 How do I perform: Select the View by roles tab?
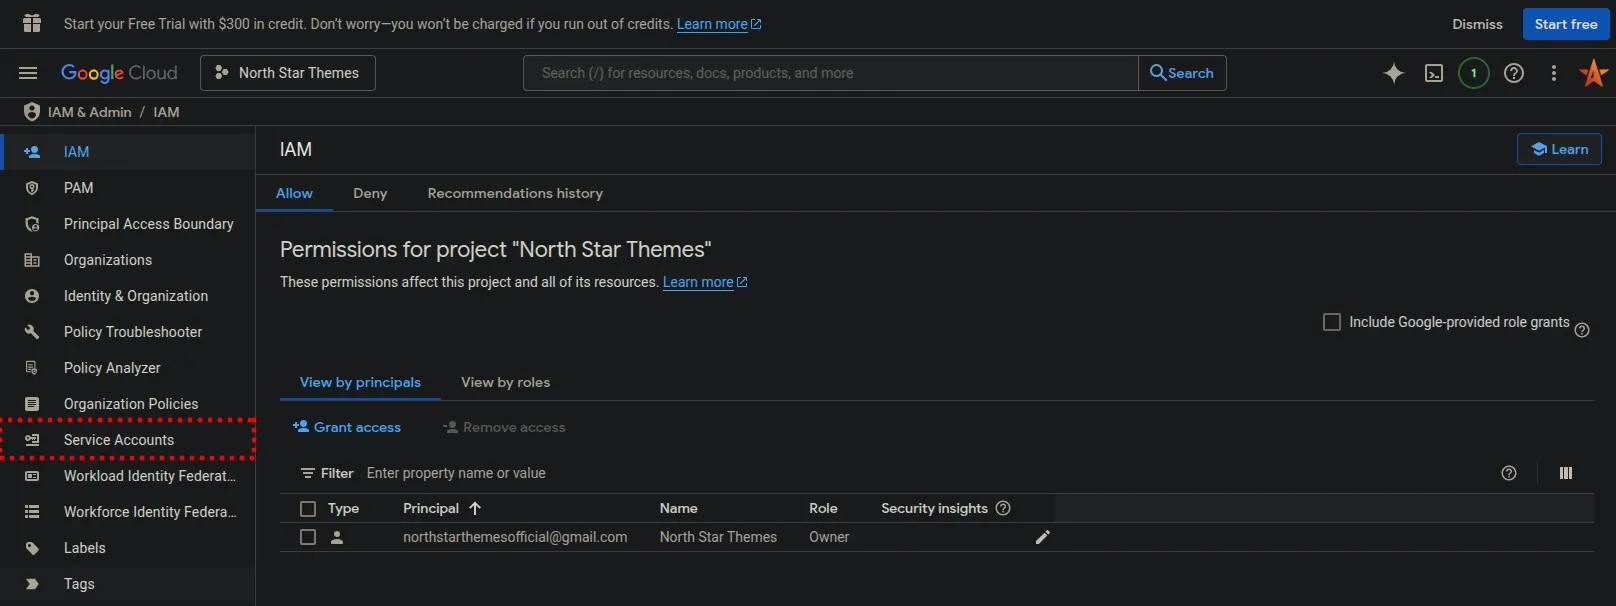(x=505, y=382)
